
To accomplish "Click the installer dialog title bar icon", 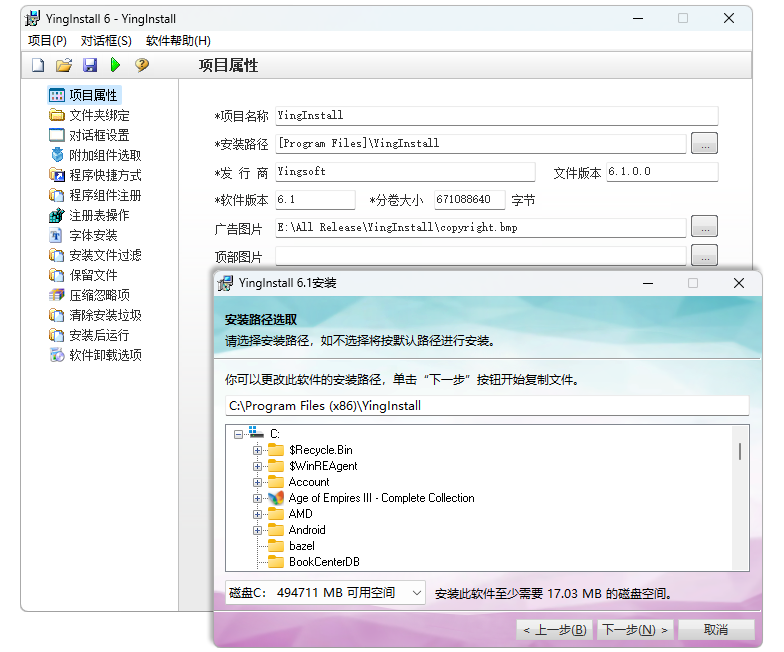I will coord(225,283).
